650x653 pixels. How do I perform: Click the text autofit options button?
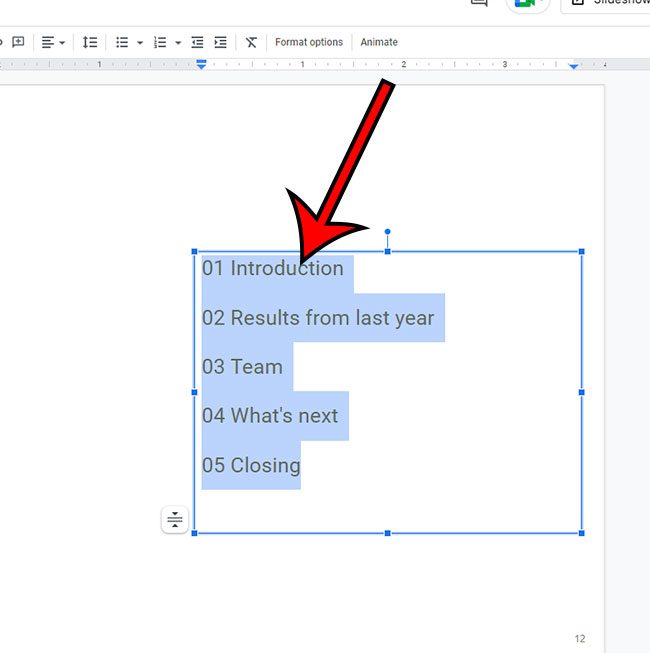point(175,519)
